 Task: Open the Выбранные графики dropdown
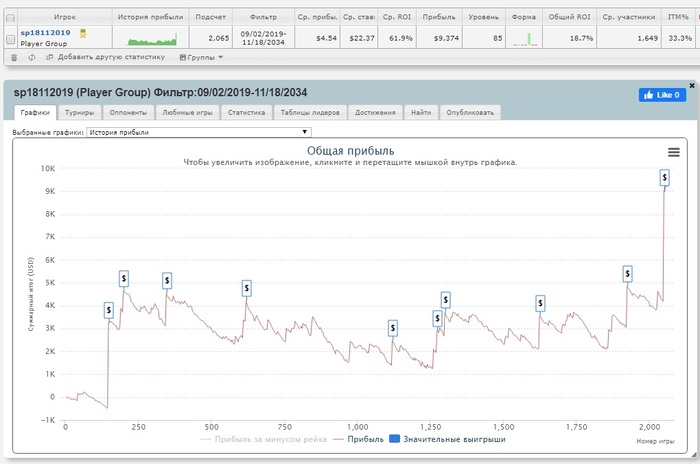point(198,131)
